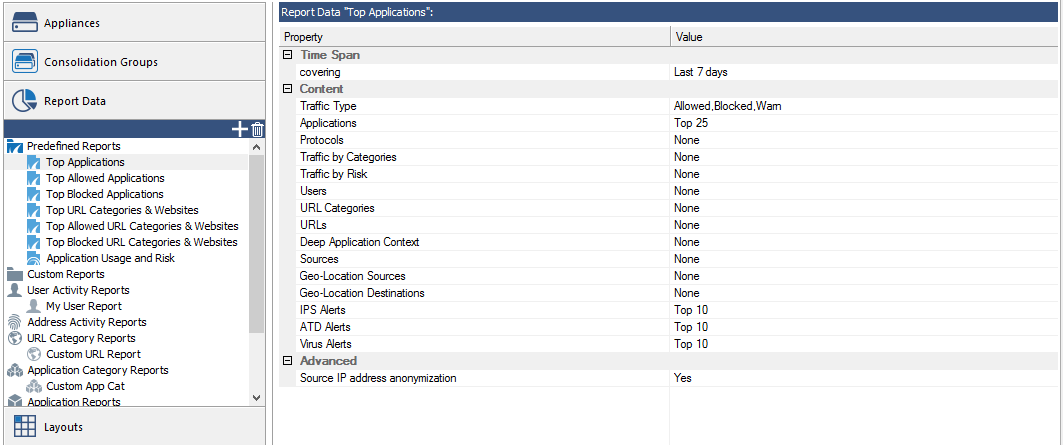Collapse the Time Span section

coord(288,55)
